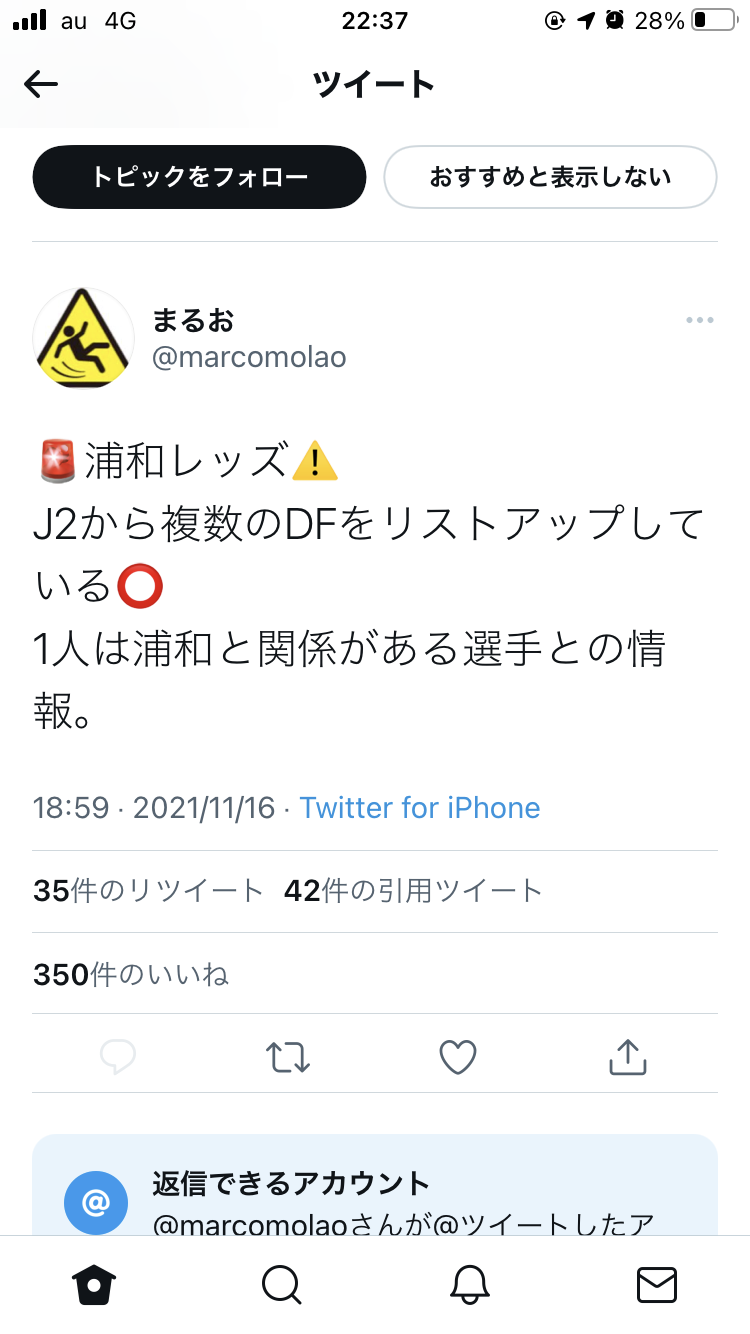
Task: View the 35件のリツイート list
Action: (148, 890)
